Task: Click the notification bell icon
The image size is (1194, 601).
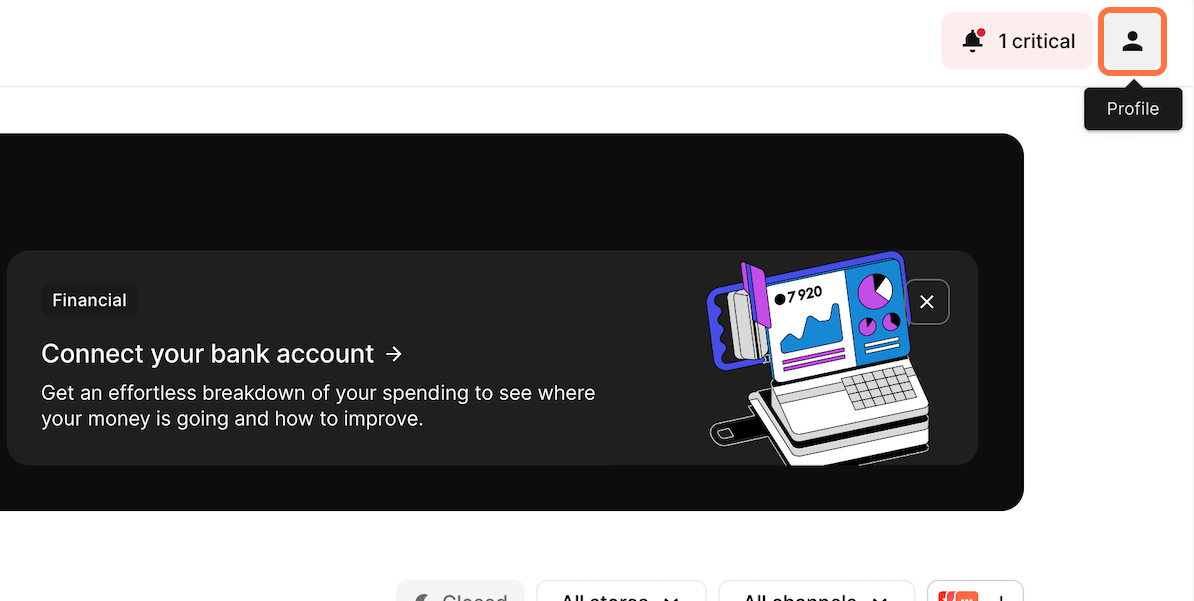Action: point(972,41)
